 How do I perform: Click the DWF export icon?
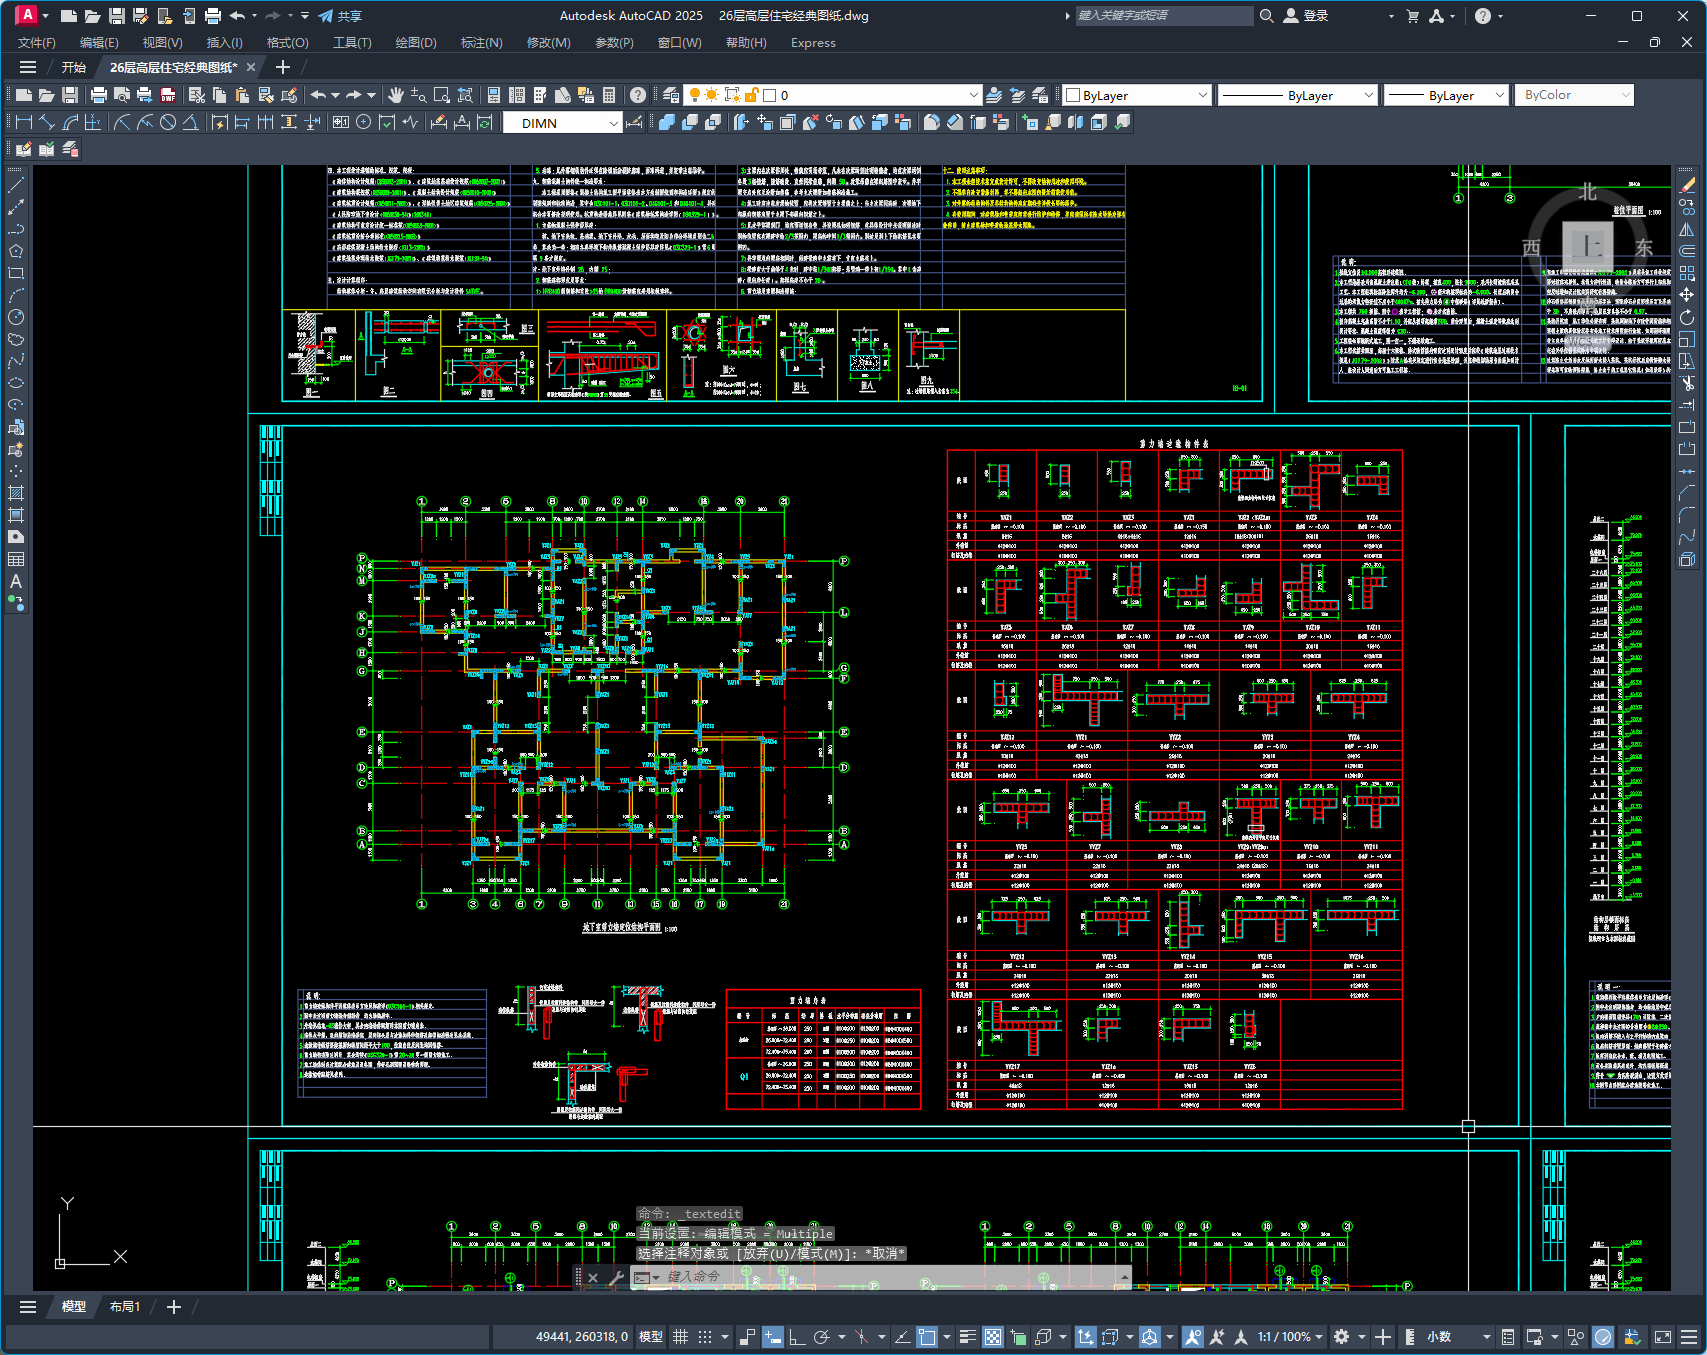point(168,95)
